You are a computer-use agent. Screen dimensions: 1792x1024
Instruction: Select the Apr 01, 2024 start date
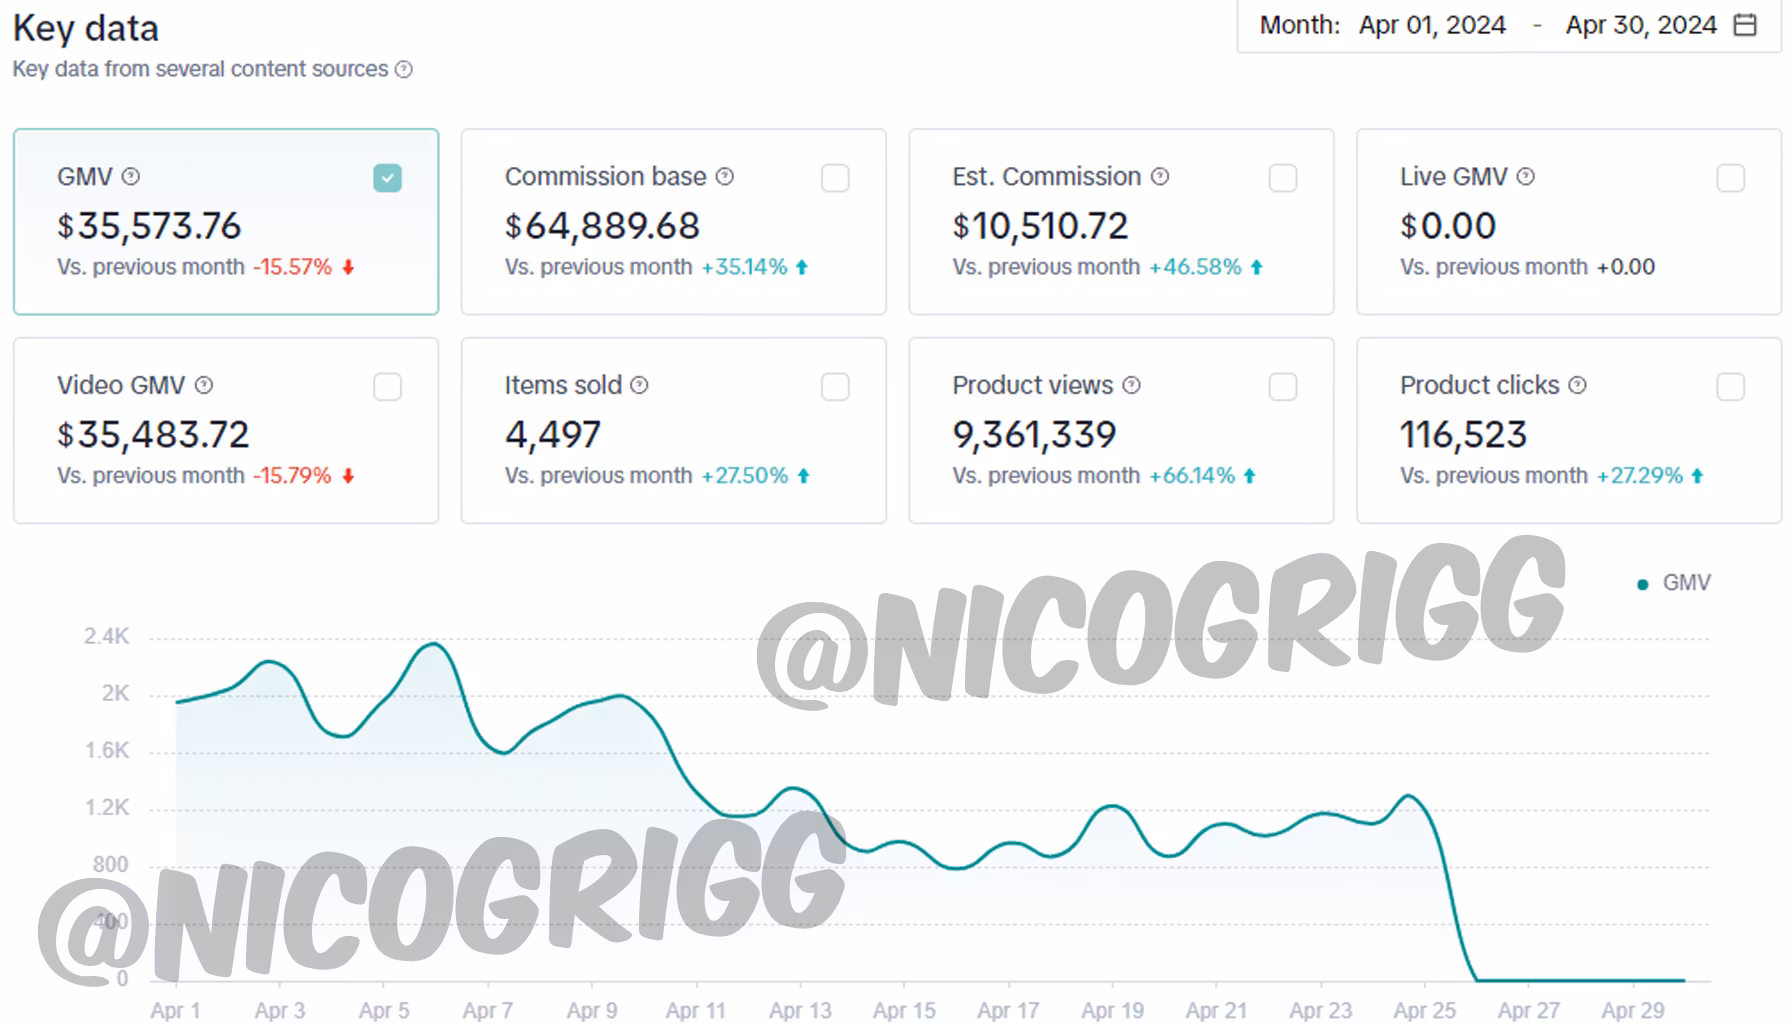(x=1431, y=25)
